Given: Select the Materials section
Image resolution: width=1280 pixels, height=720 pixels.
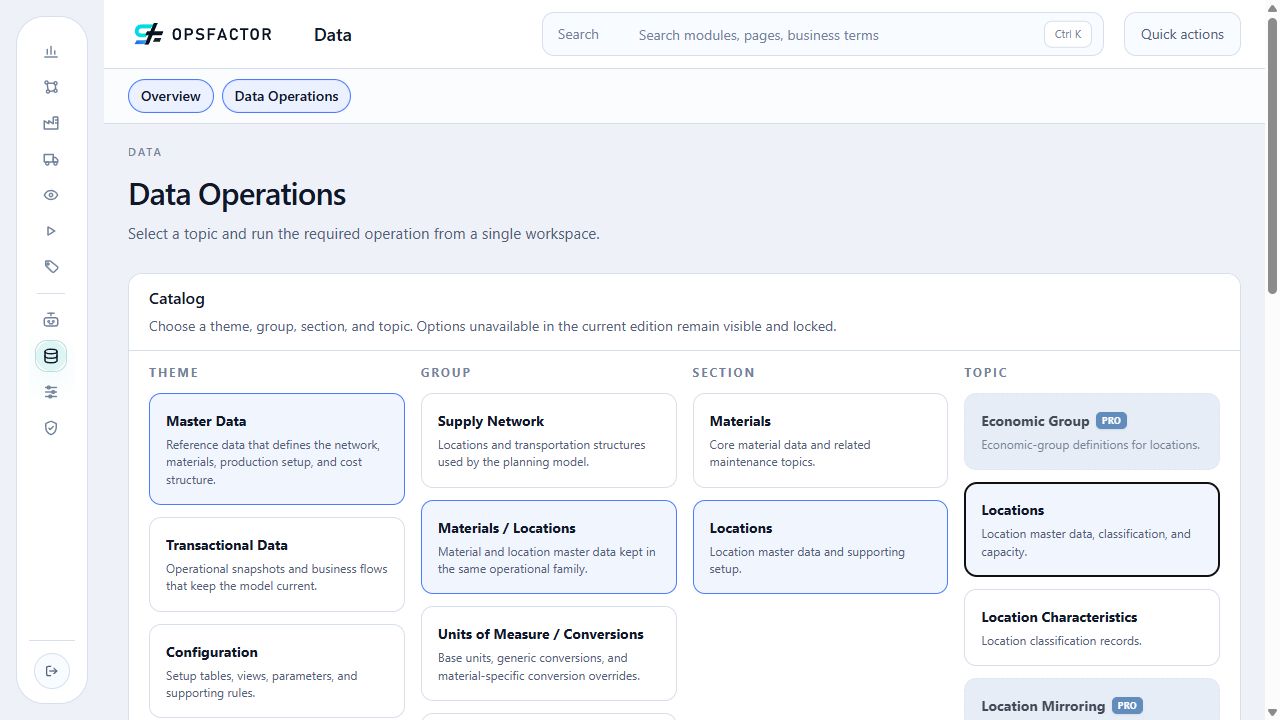Looking at the screenshot, I should (x=820, y=440).
